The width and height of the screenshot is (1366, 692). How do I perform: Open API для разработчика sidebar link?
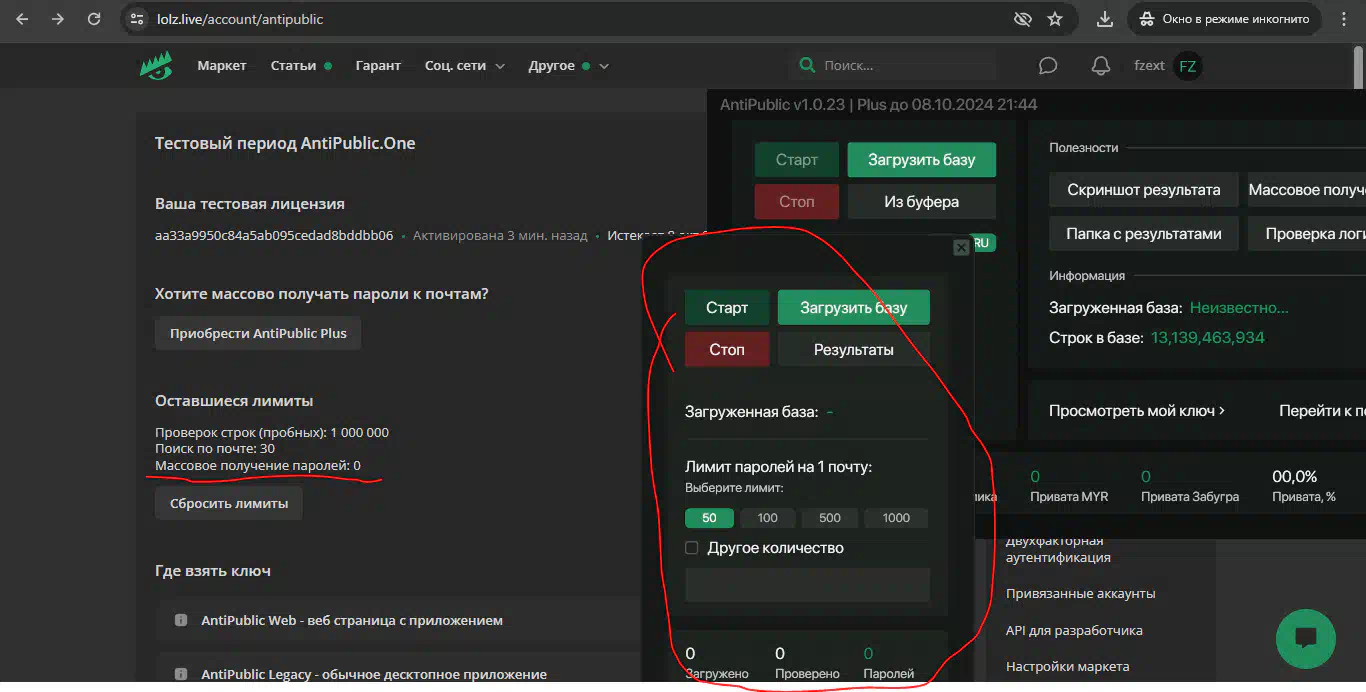point(1074,630)
